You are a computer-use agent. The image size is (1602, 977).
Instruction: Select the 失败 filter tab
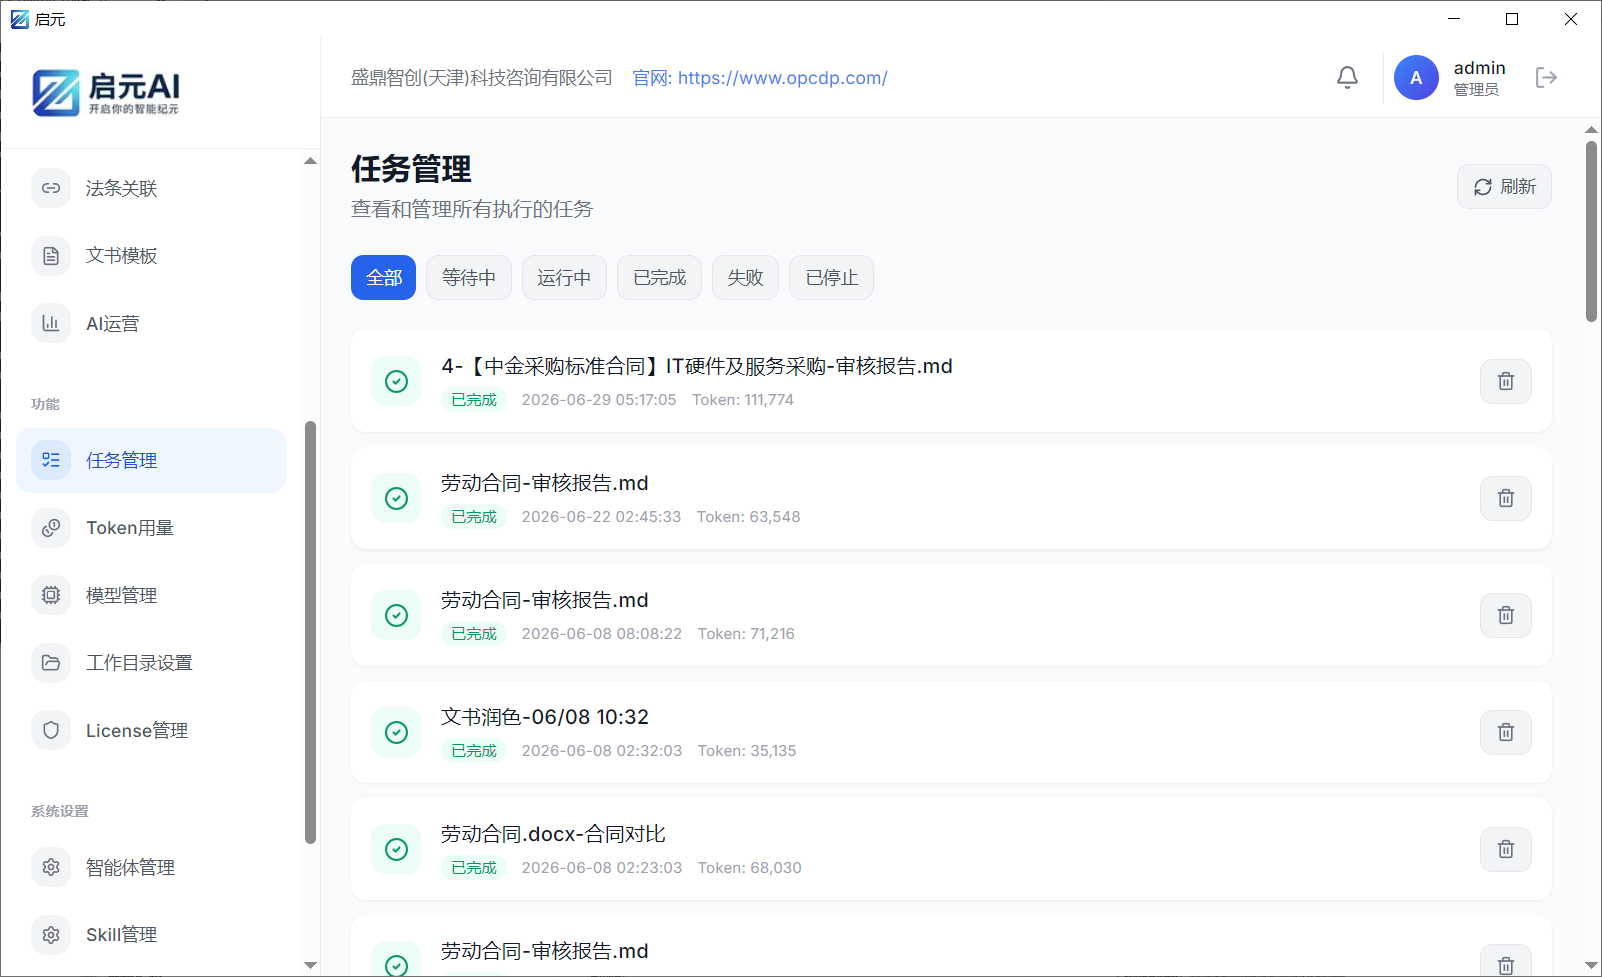coord(745,278)
